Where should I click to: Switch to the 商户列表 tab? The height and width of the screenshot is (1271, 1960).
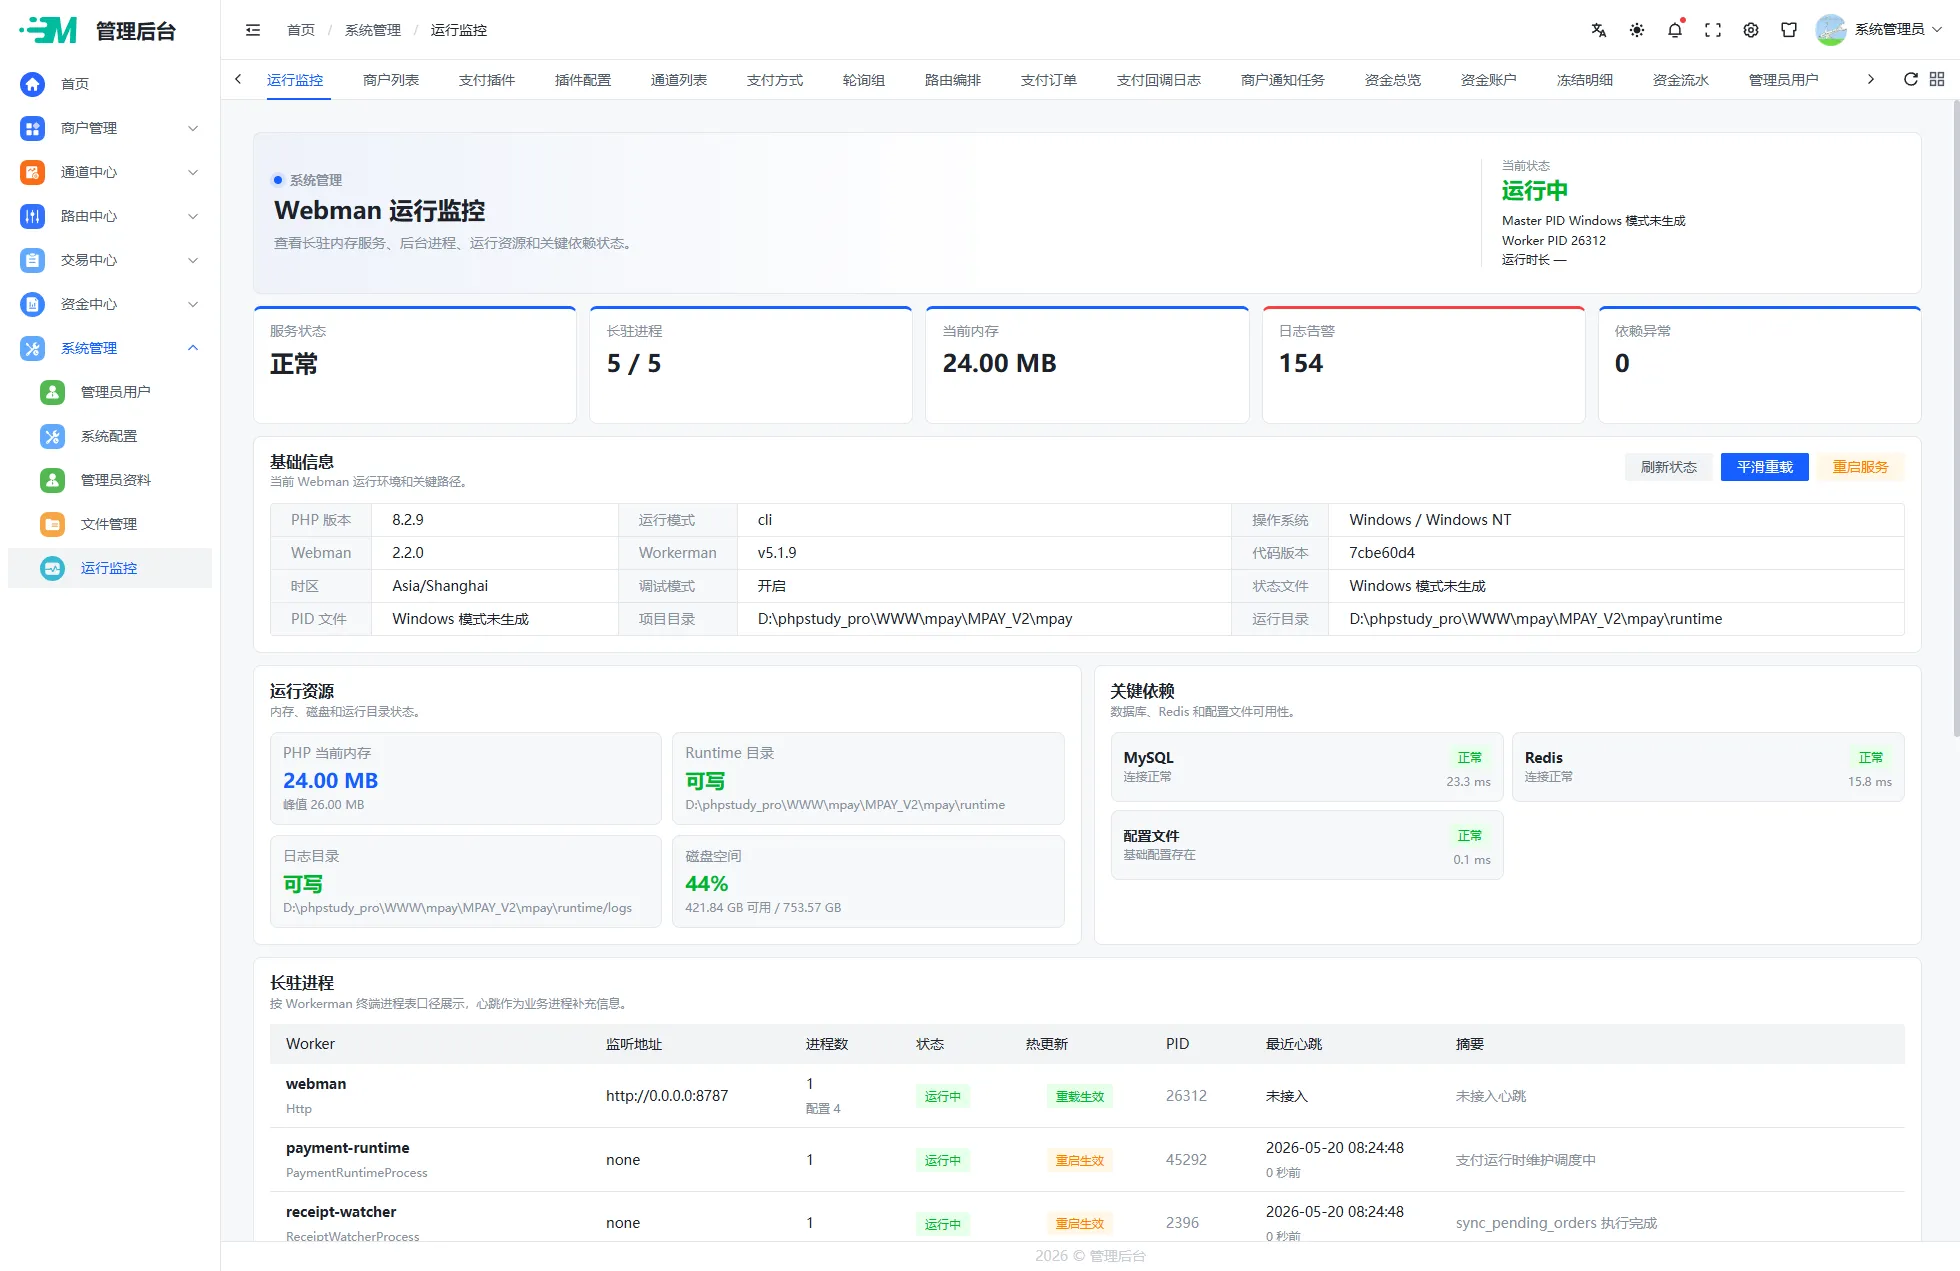tap(391, 80)
